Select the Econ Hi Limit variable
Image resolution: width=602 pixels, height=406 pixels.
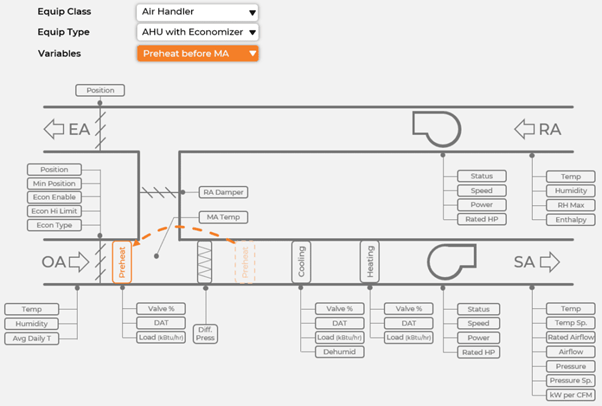pyautogui.click(x=54, y=211)
